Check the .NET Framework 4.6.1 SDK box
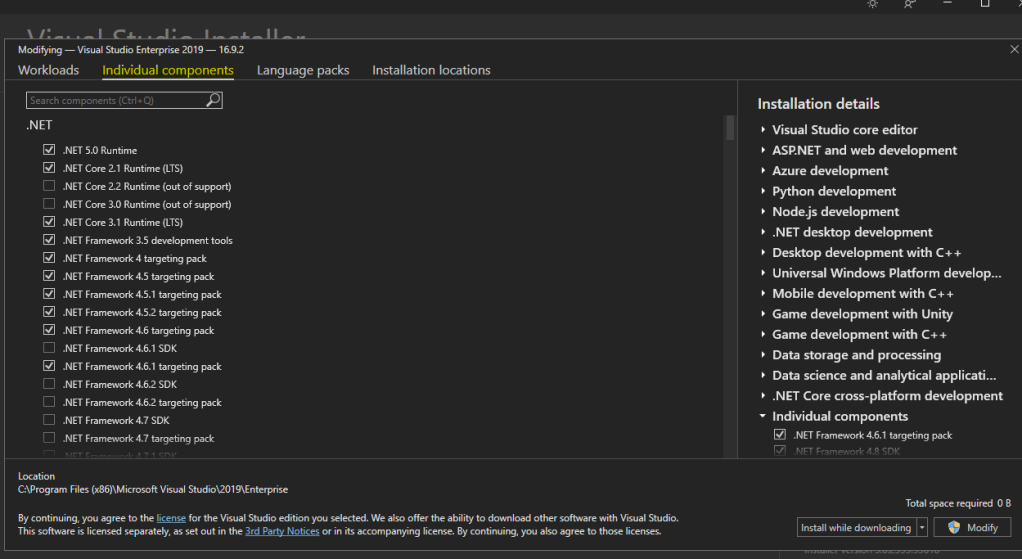1022x559 pixels. pos(49,348)
